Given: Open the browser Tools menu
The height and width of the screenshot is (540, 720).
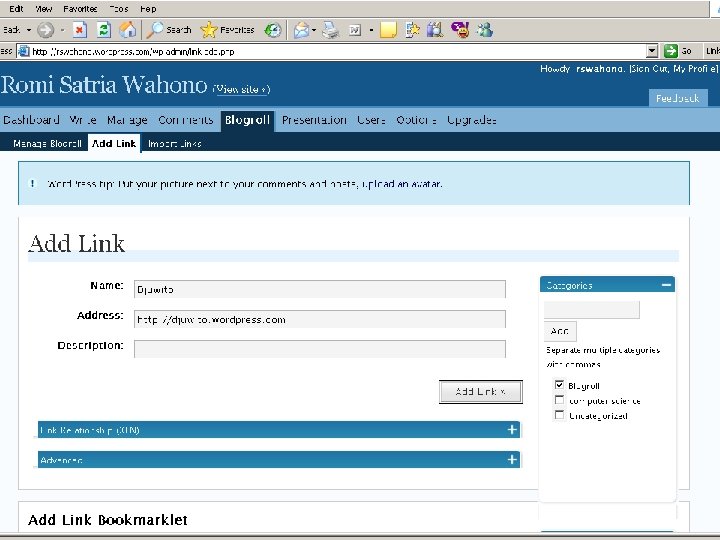Looking at the screenshot, I should [119, 9].
